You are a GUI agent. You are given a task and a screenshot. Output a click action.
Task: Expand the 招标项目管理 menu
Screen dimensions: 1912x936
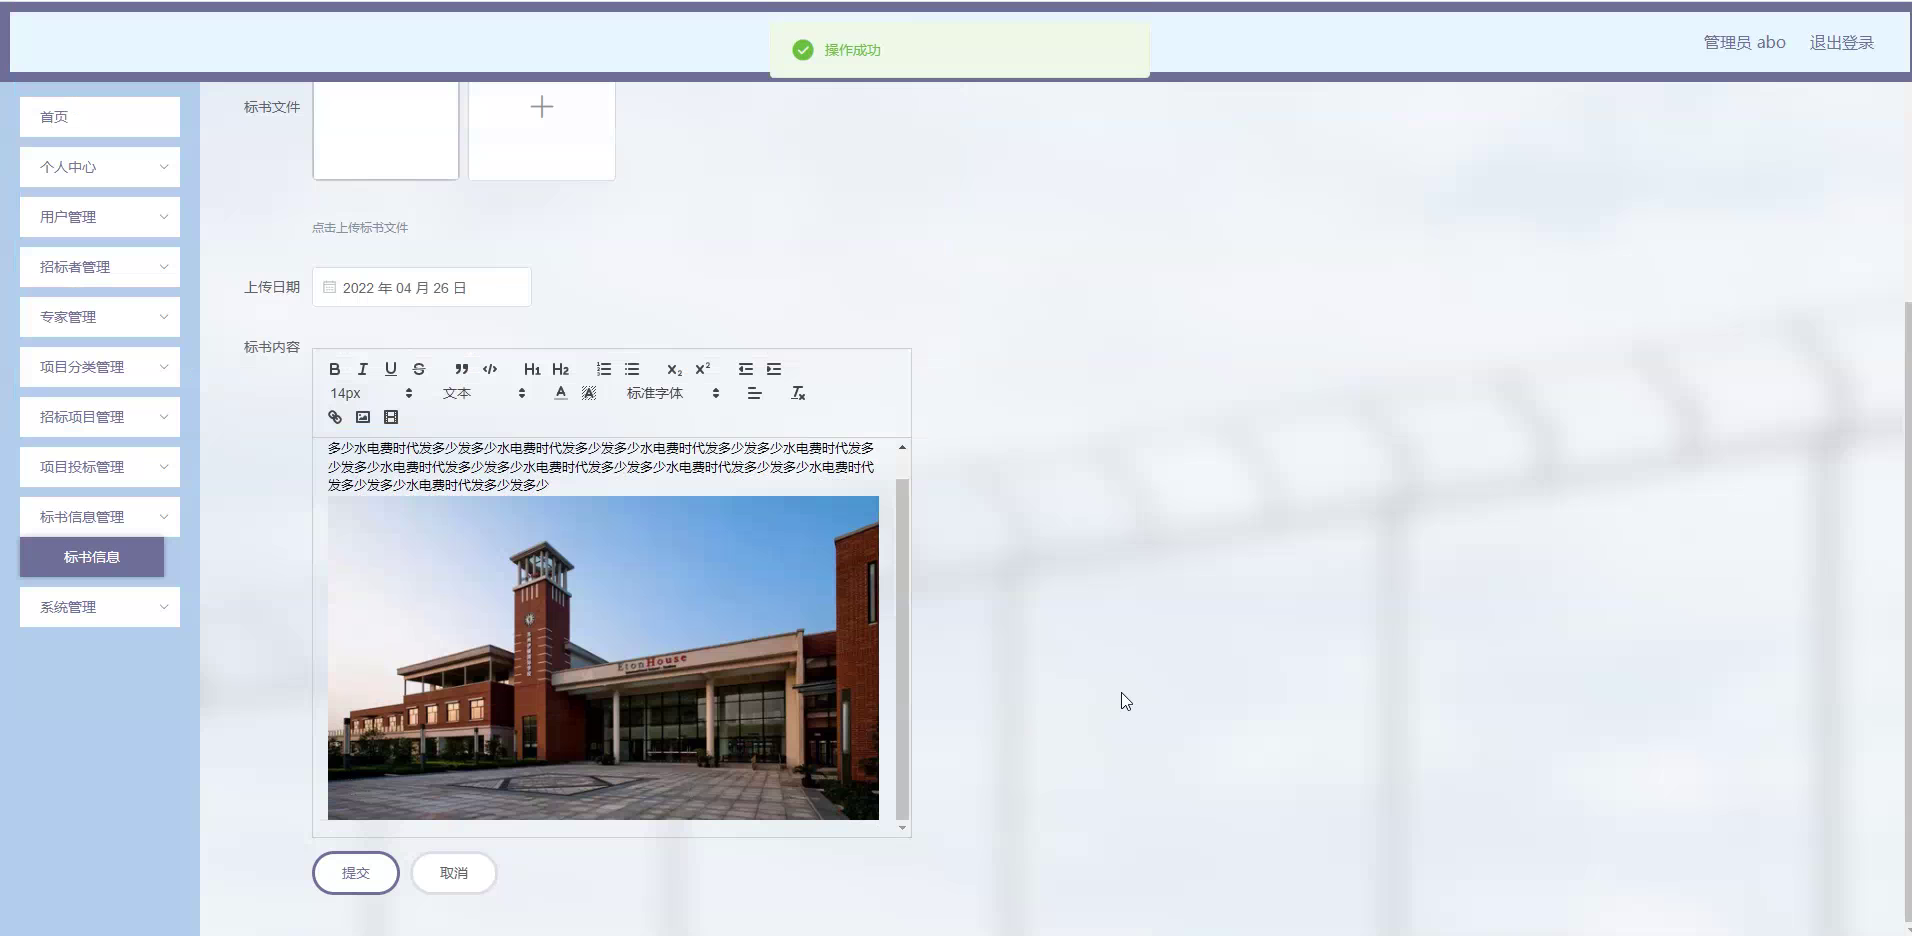100,417
